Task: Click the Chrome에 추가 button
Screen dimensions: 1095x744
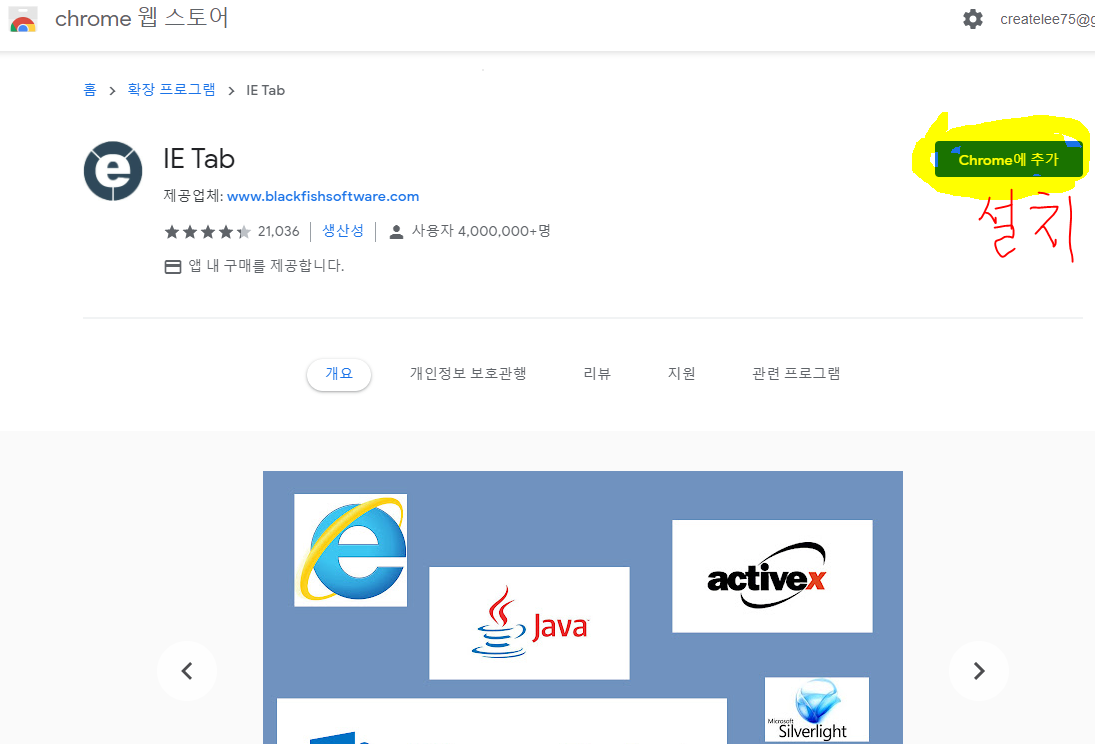Action: [1008, 159]
